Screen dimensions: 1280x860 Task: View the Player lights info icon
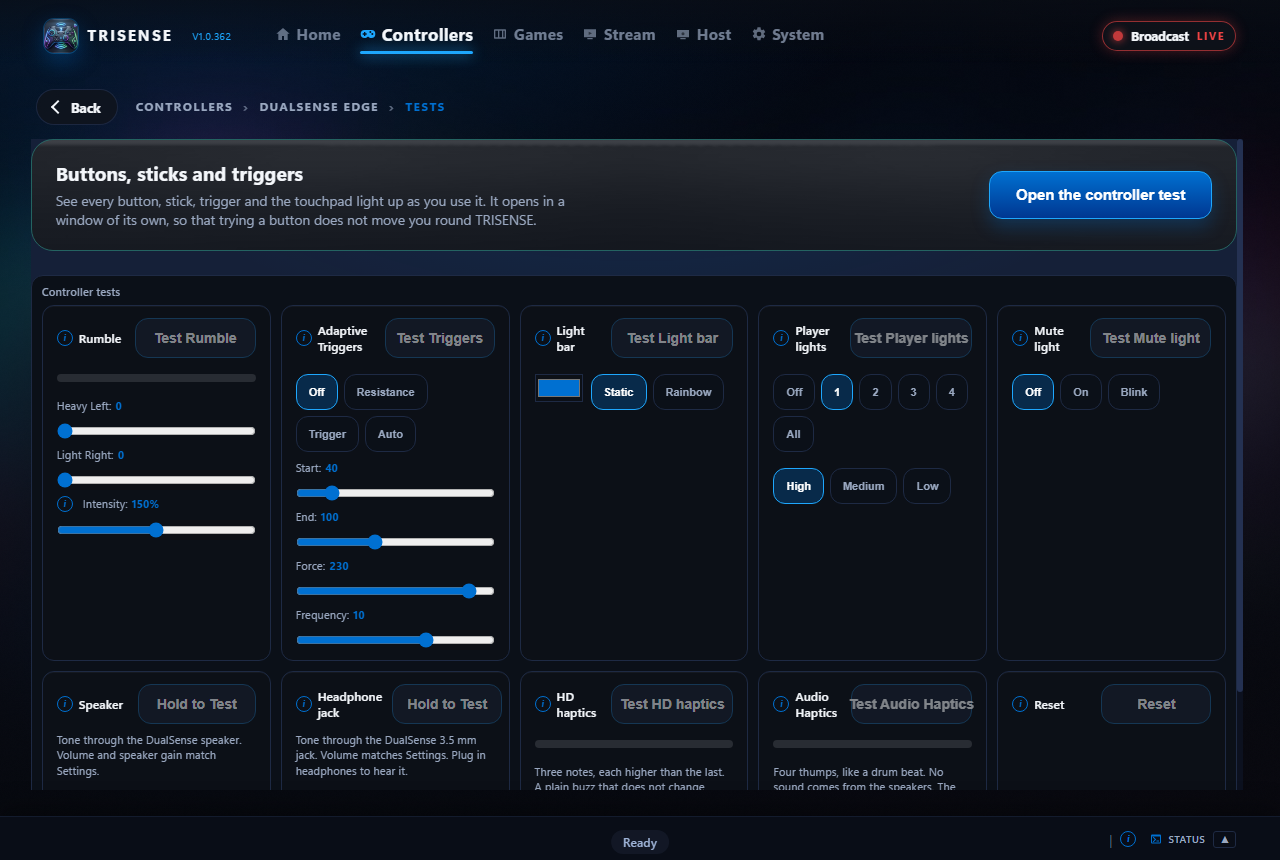point(782,338)
